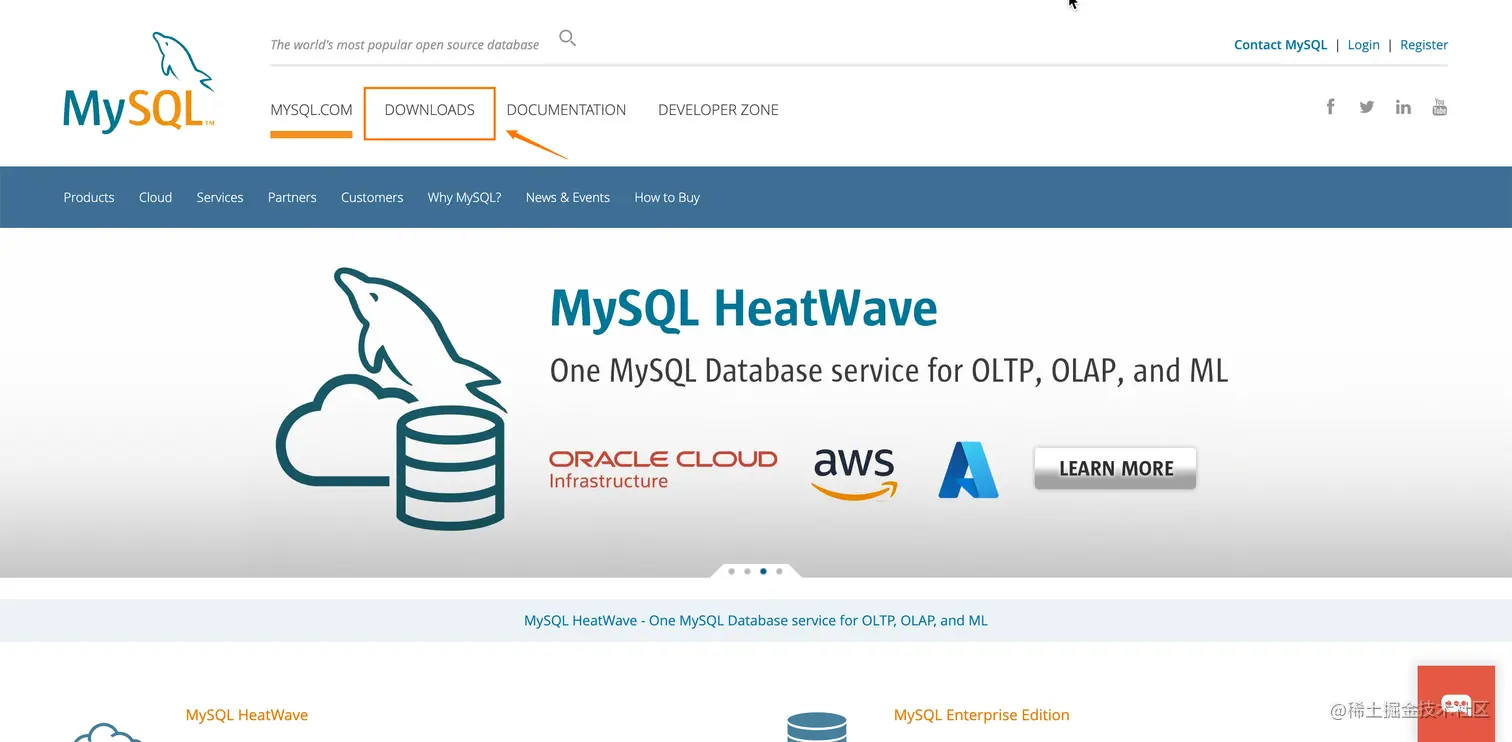This screenshot has width=1512, height=742.
Task: Open the Why MySQL? menu item
Action: 464,197
